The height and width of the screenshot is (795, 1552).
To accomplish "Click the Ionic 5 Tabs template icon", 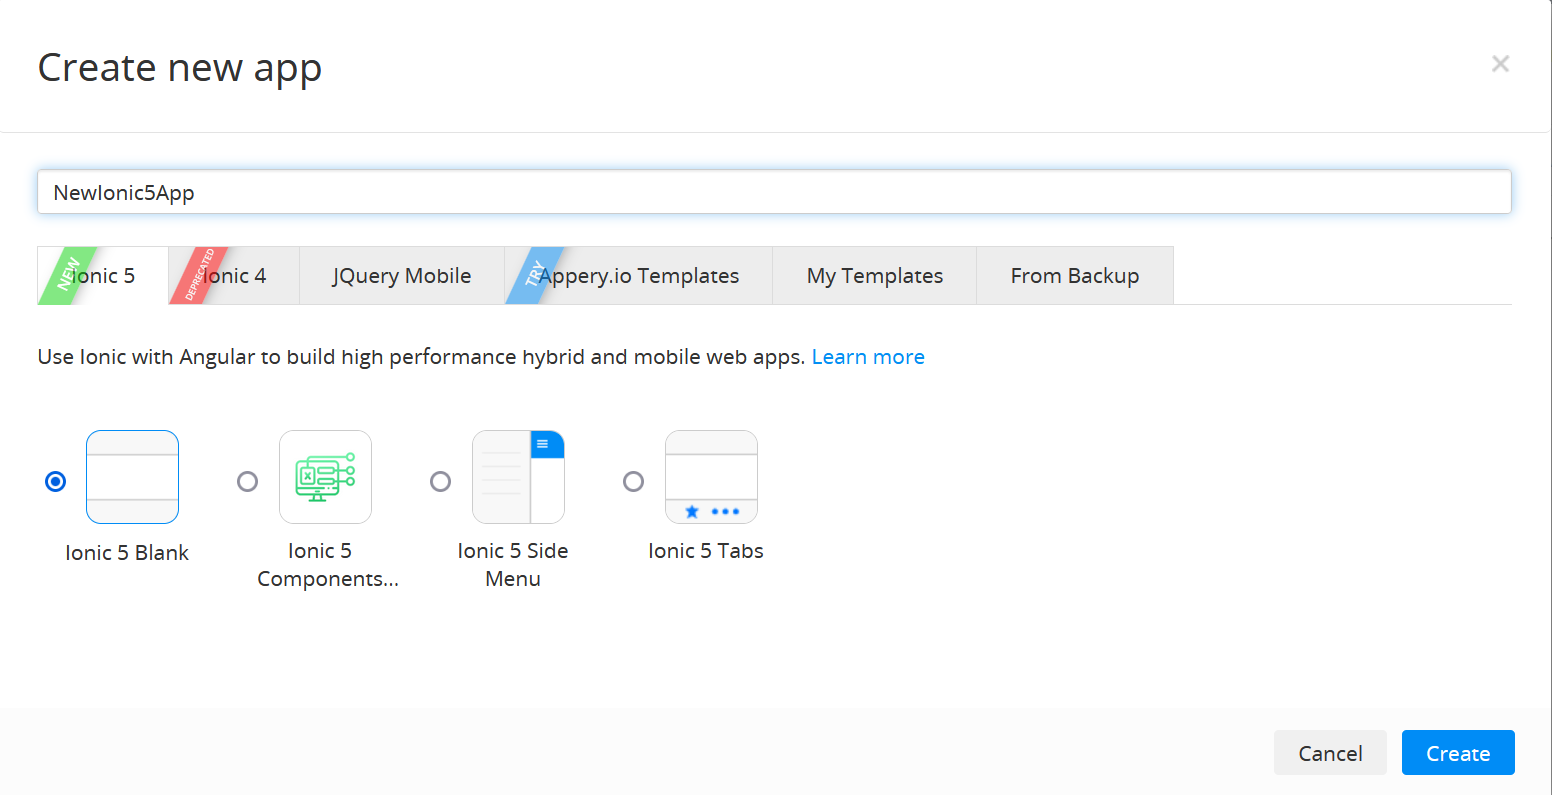I will (x=711, y=477).
